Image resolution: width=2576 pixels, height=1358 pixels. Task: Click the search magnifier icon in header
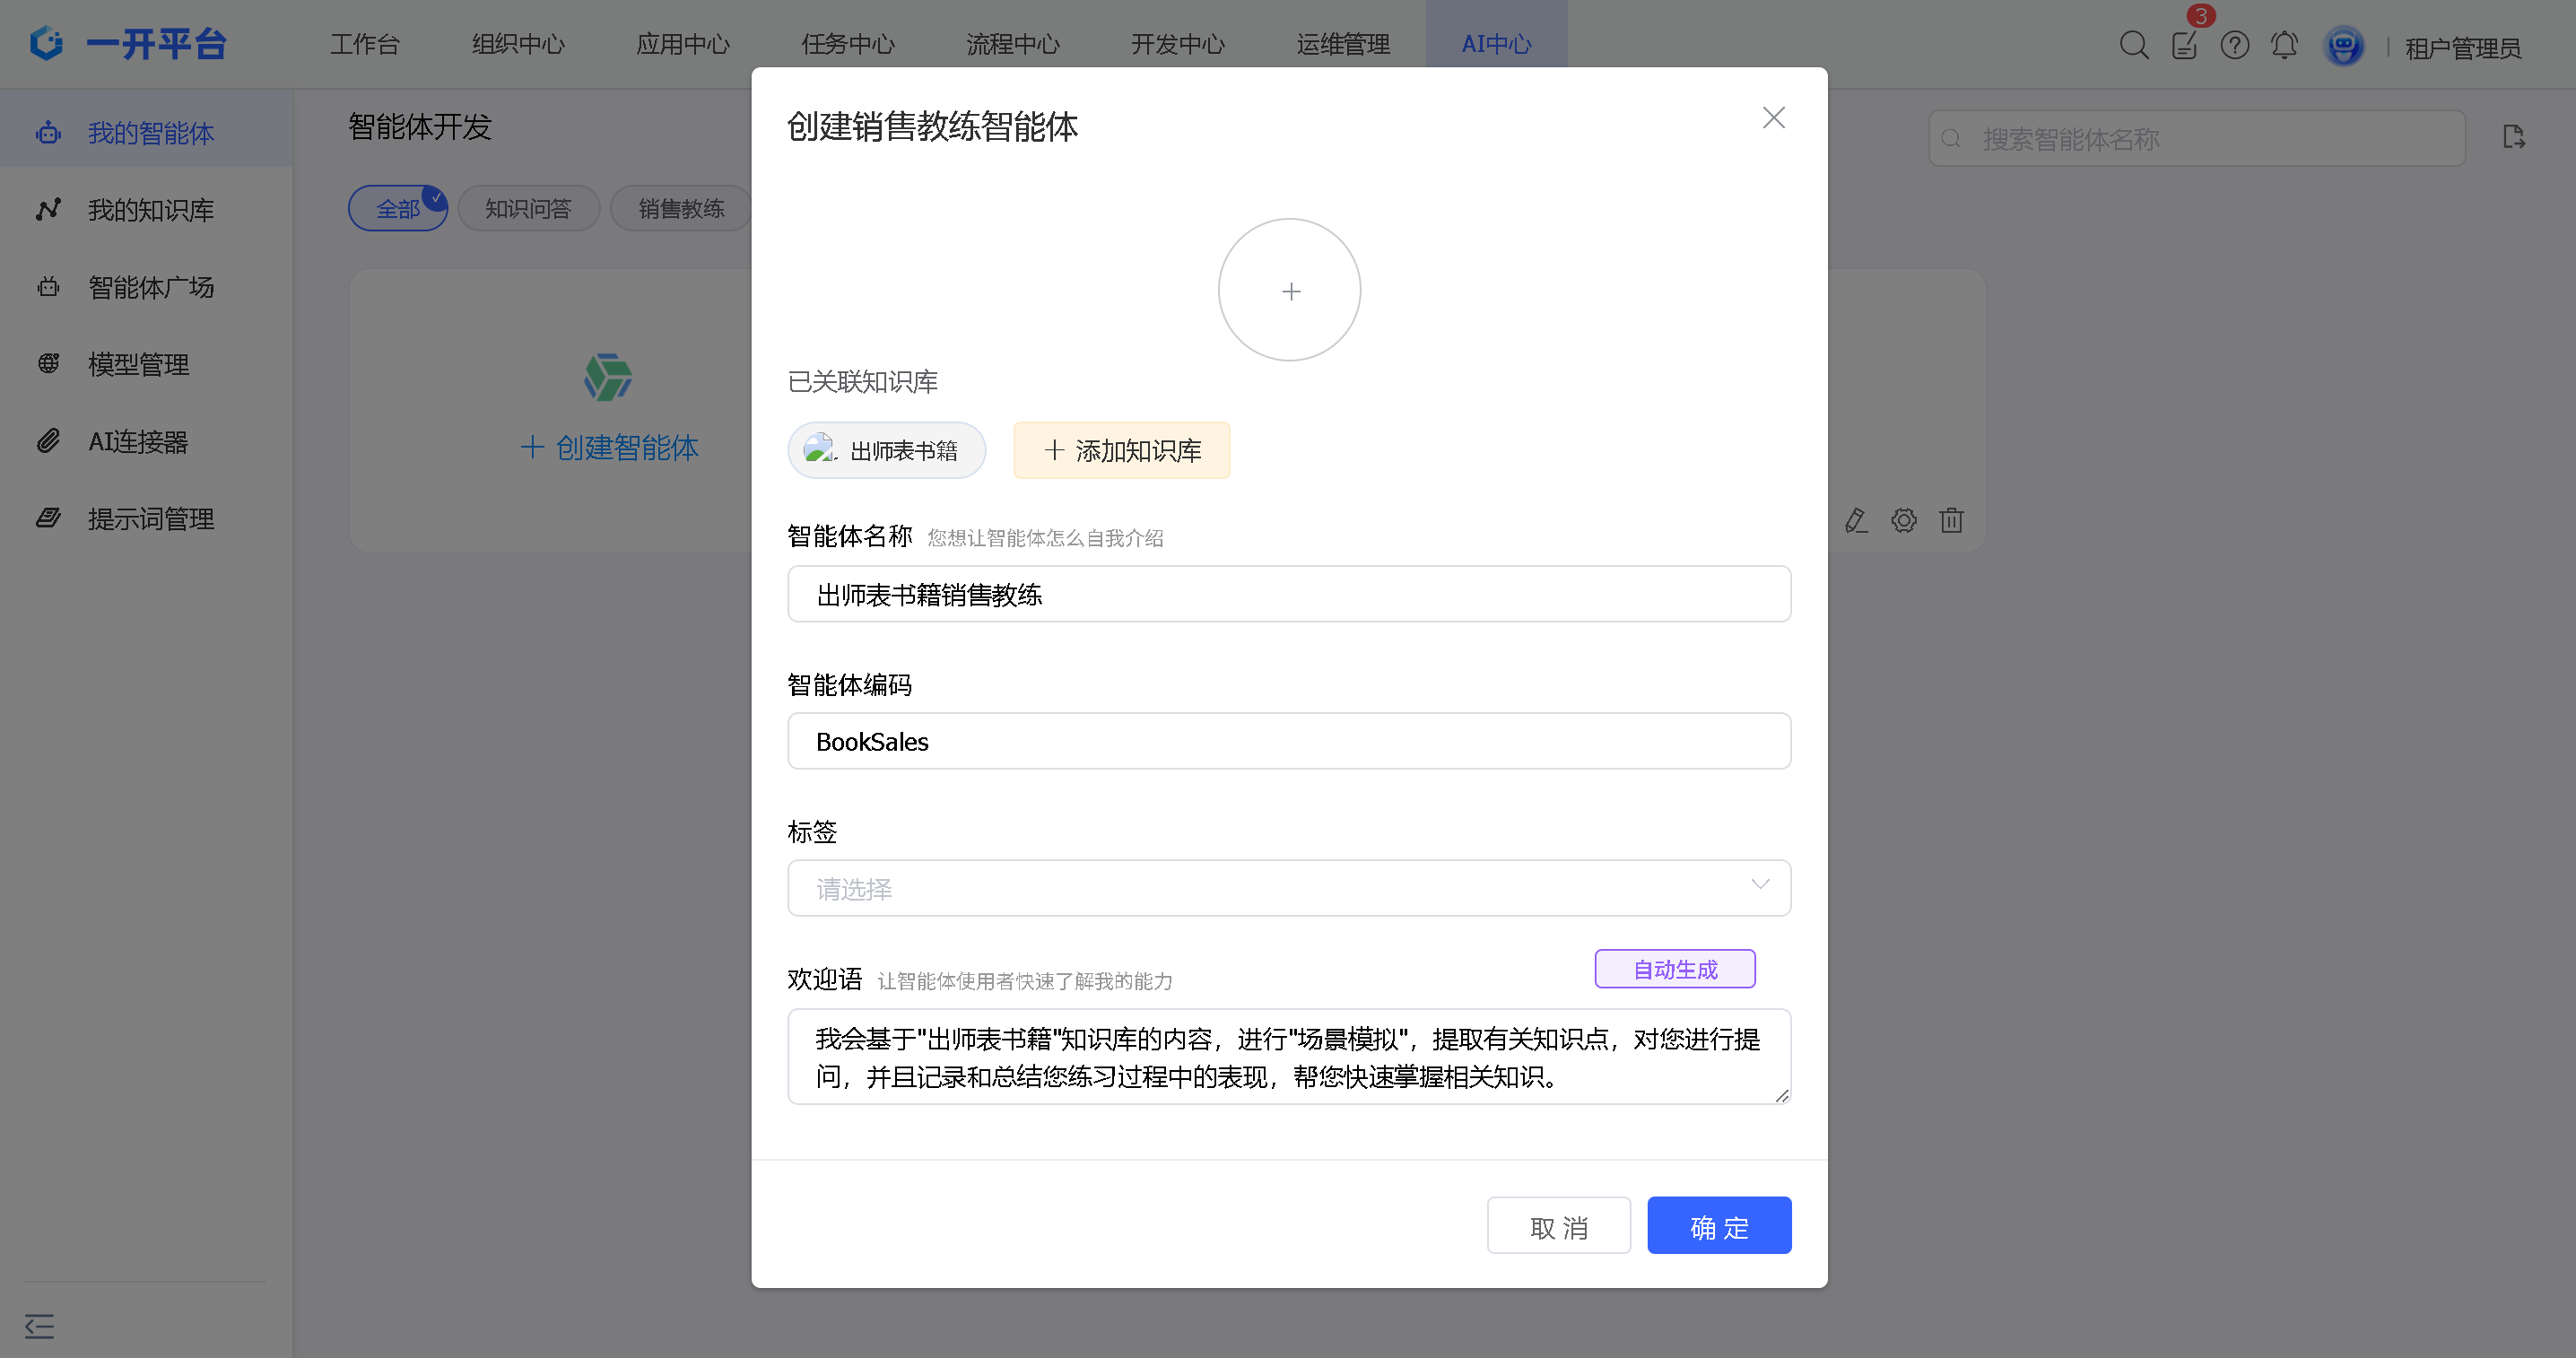(x=2133, y=45)
